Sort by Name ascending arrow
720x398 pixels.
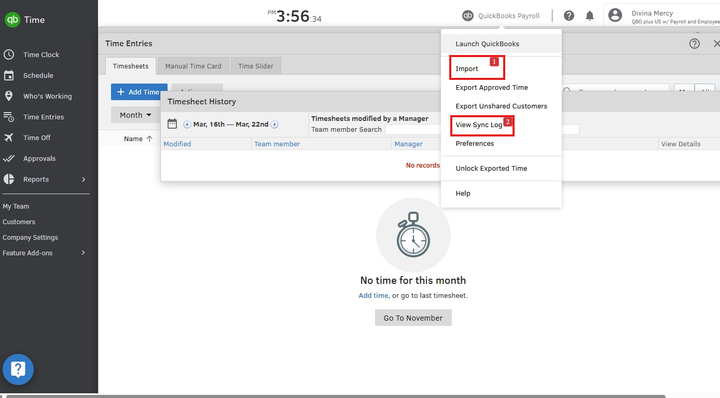click(x=149, y=139)
